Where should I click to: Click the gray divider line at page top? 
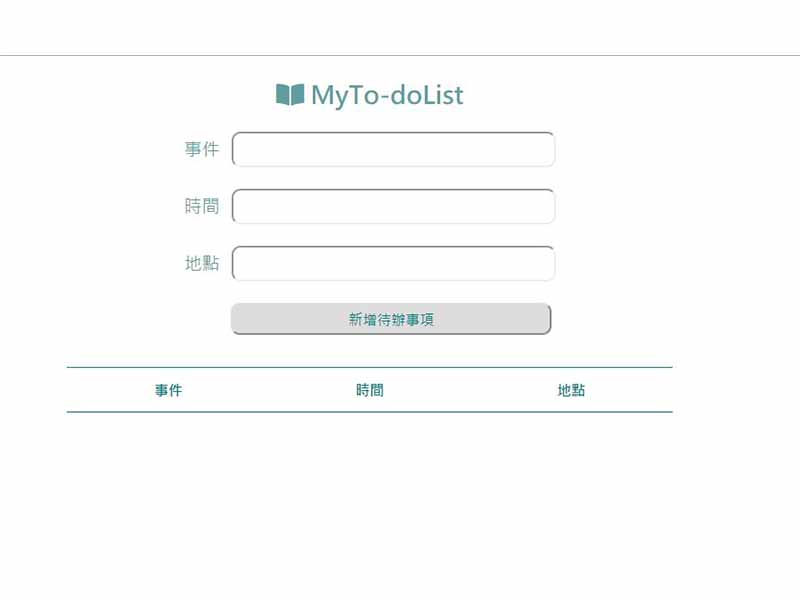(400, 55)
